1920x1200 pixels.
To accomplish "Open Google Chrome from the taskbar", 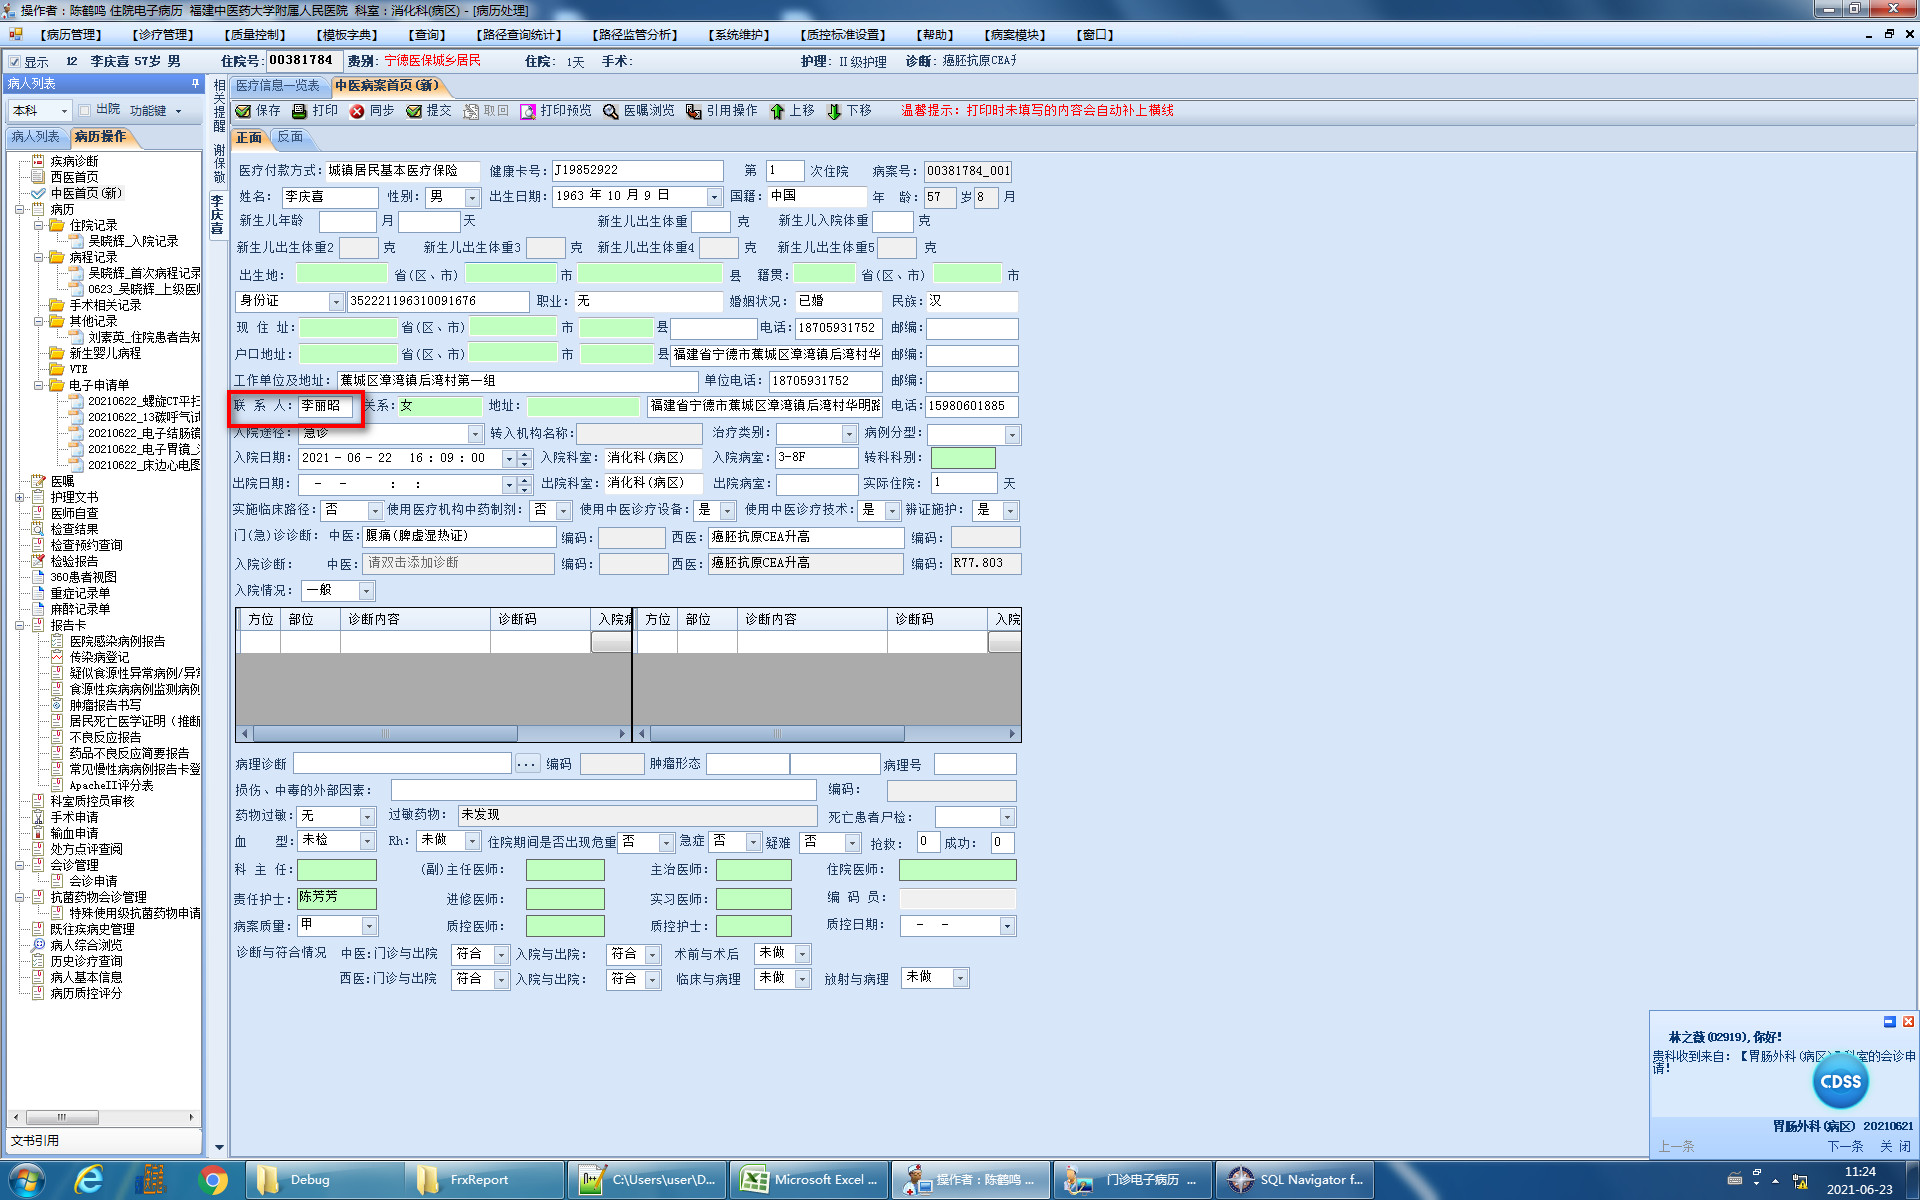I will coord(212,1180).
